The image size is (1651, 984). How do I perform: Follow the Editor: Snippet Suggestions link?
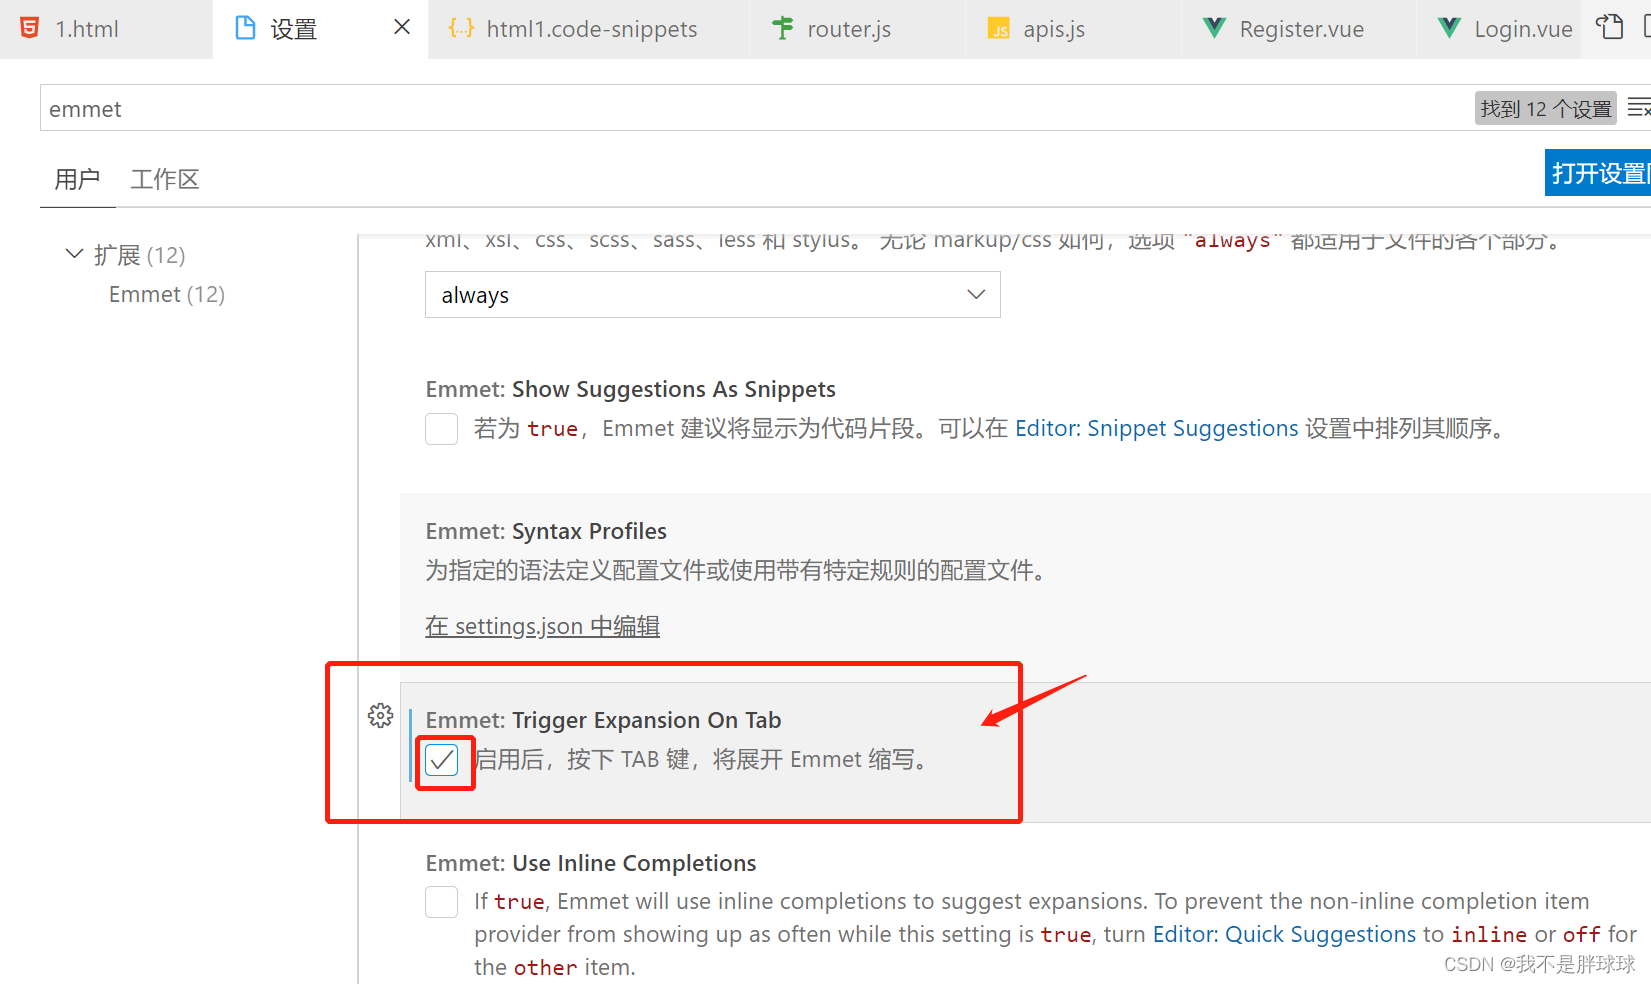[1156, 428]
